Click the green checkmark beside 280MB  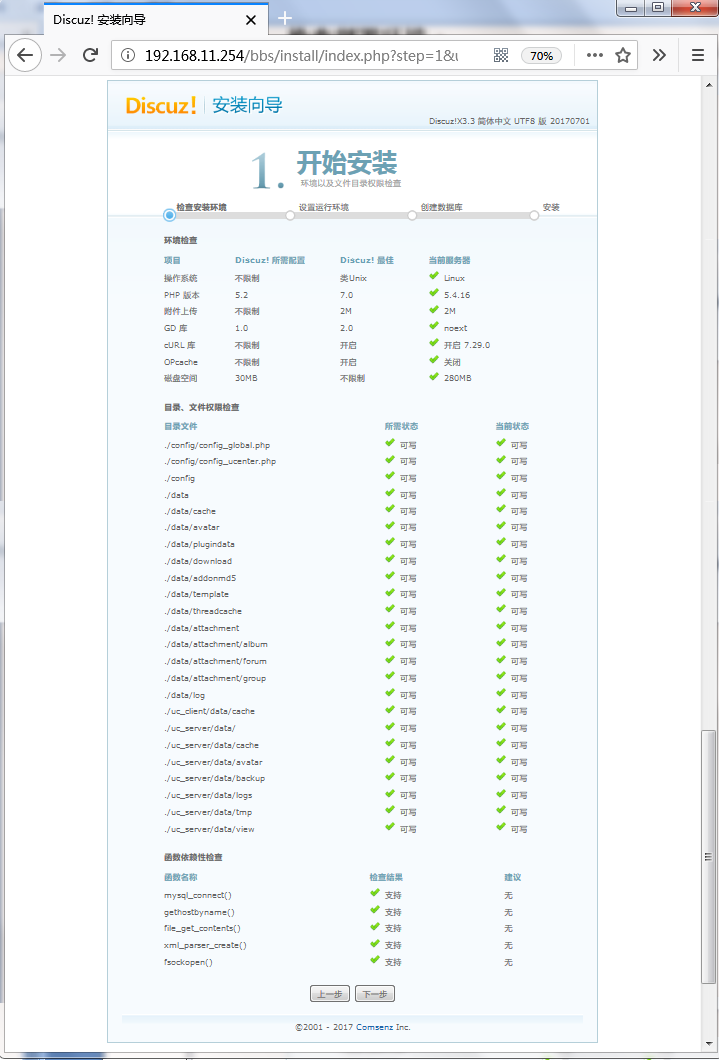coord(434,376)
